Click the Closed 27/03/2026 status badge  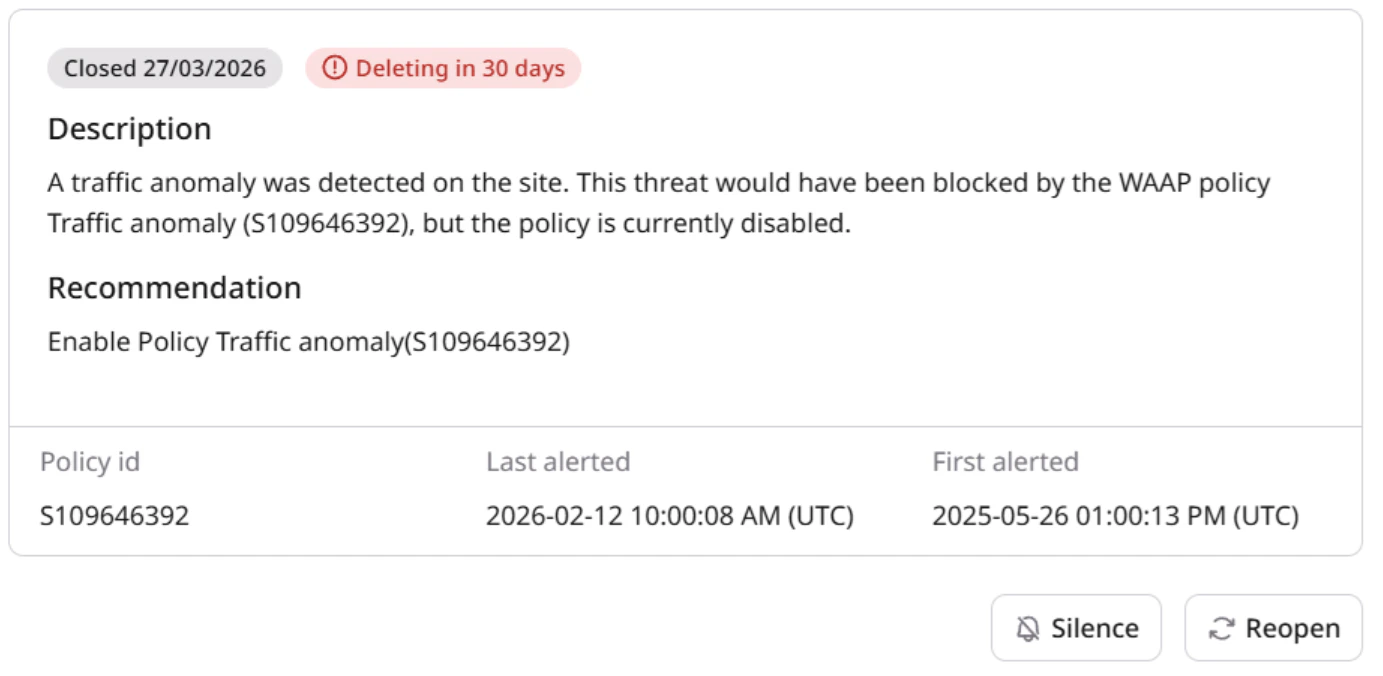(165, 68)
